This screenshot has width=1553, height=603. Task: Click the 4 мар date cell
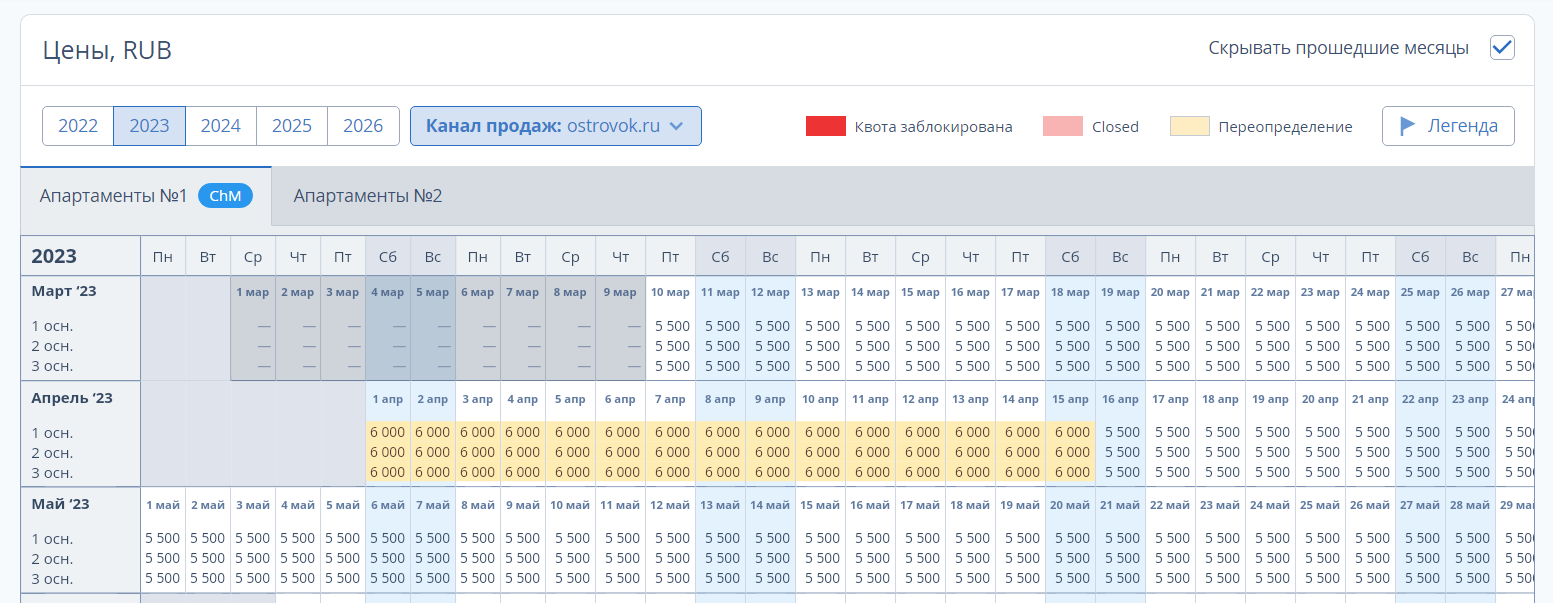coord(388,292)
